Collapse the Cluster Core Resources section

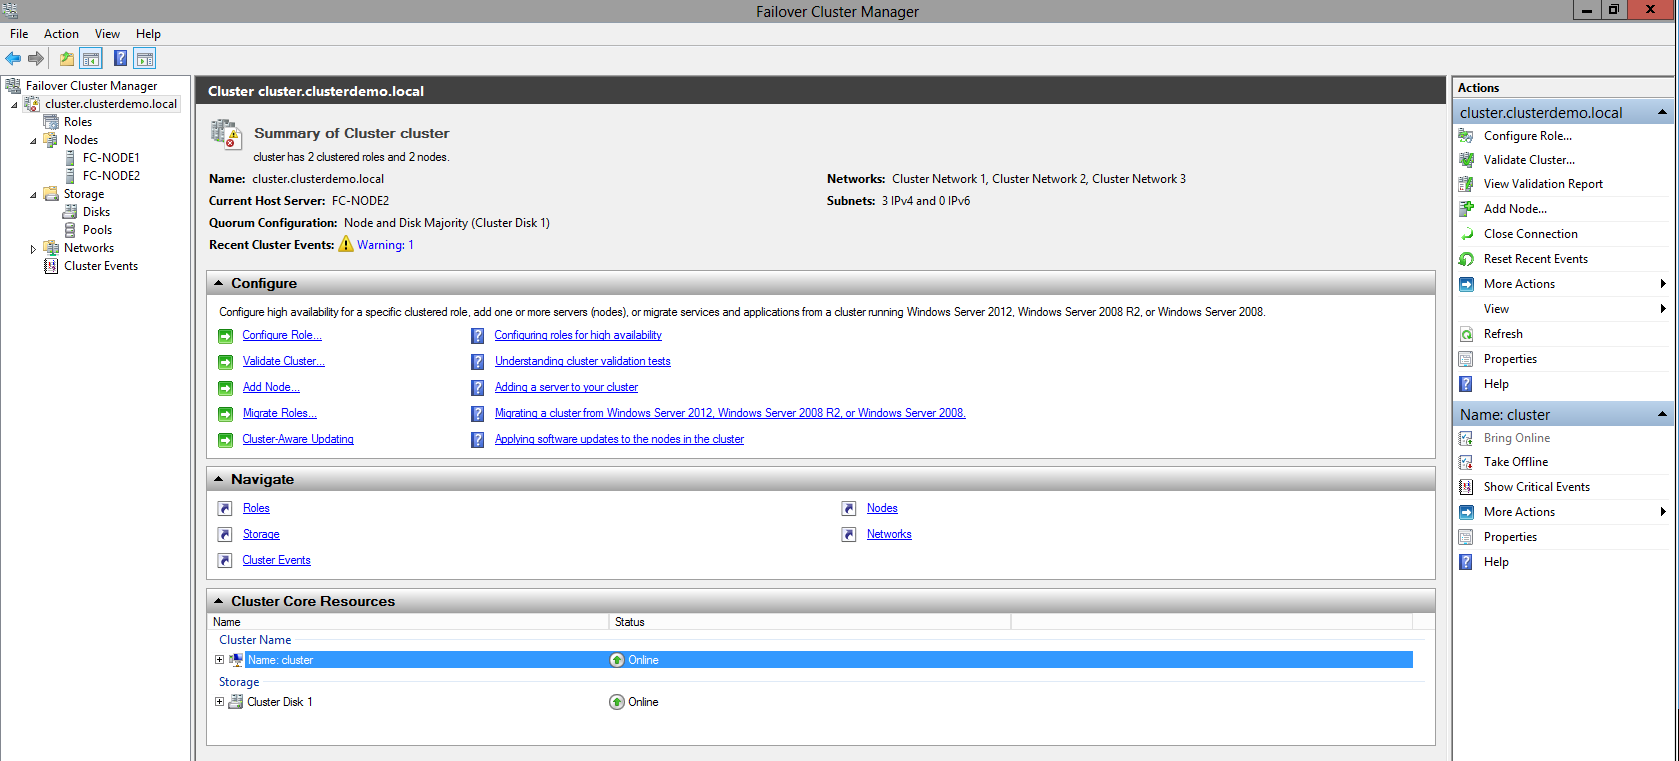pyautogui.click(x=218, y=602)
